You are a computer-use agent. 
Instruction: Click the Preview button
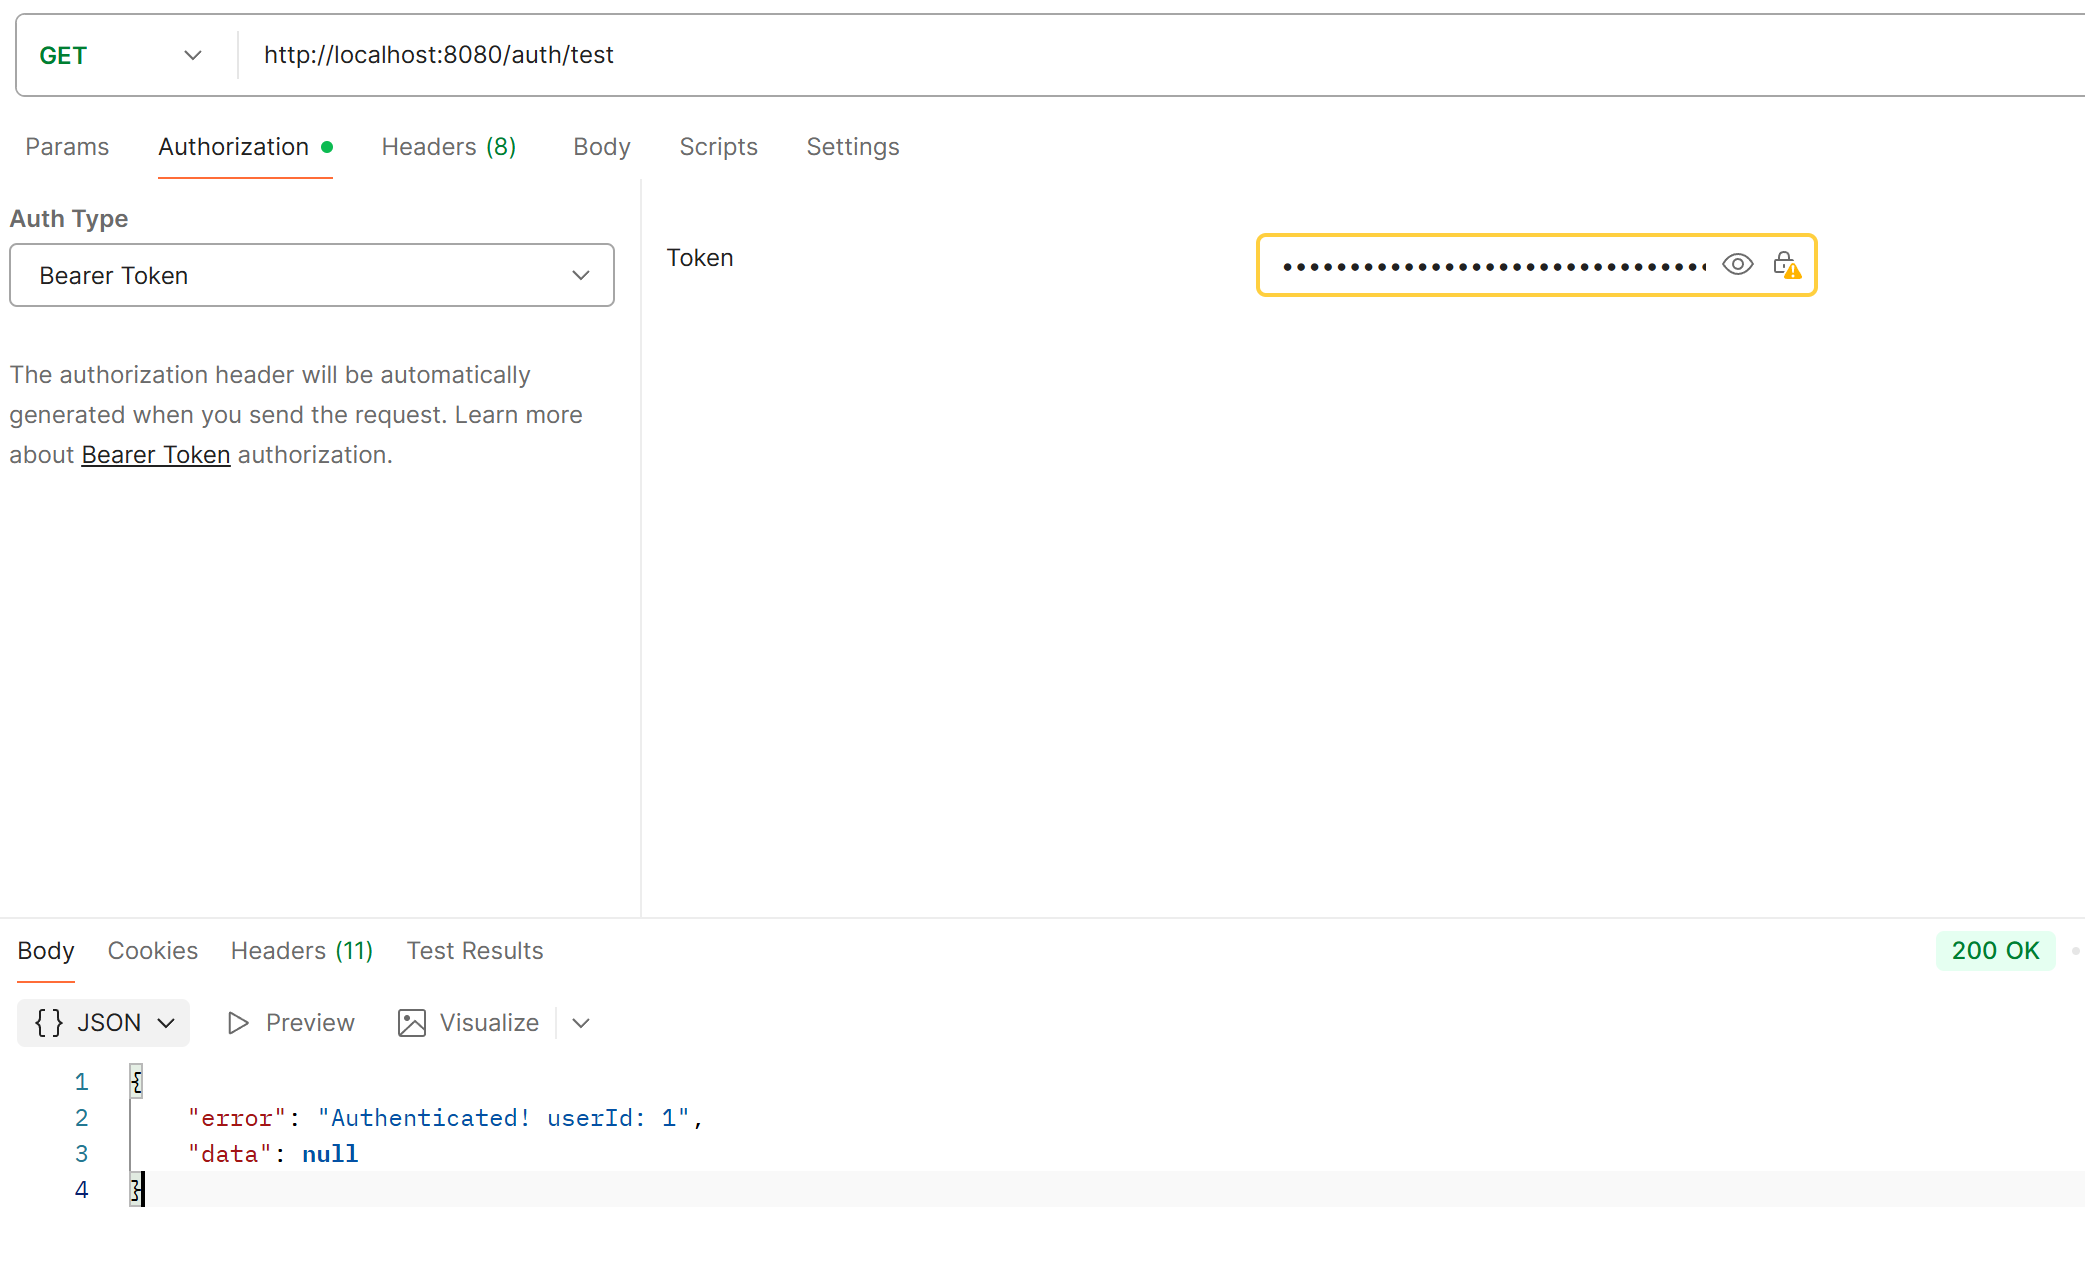click(x=291, y=1023)
